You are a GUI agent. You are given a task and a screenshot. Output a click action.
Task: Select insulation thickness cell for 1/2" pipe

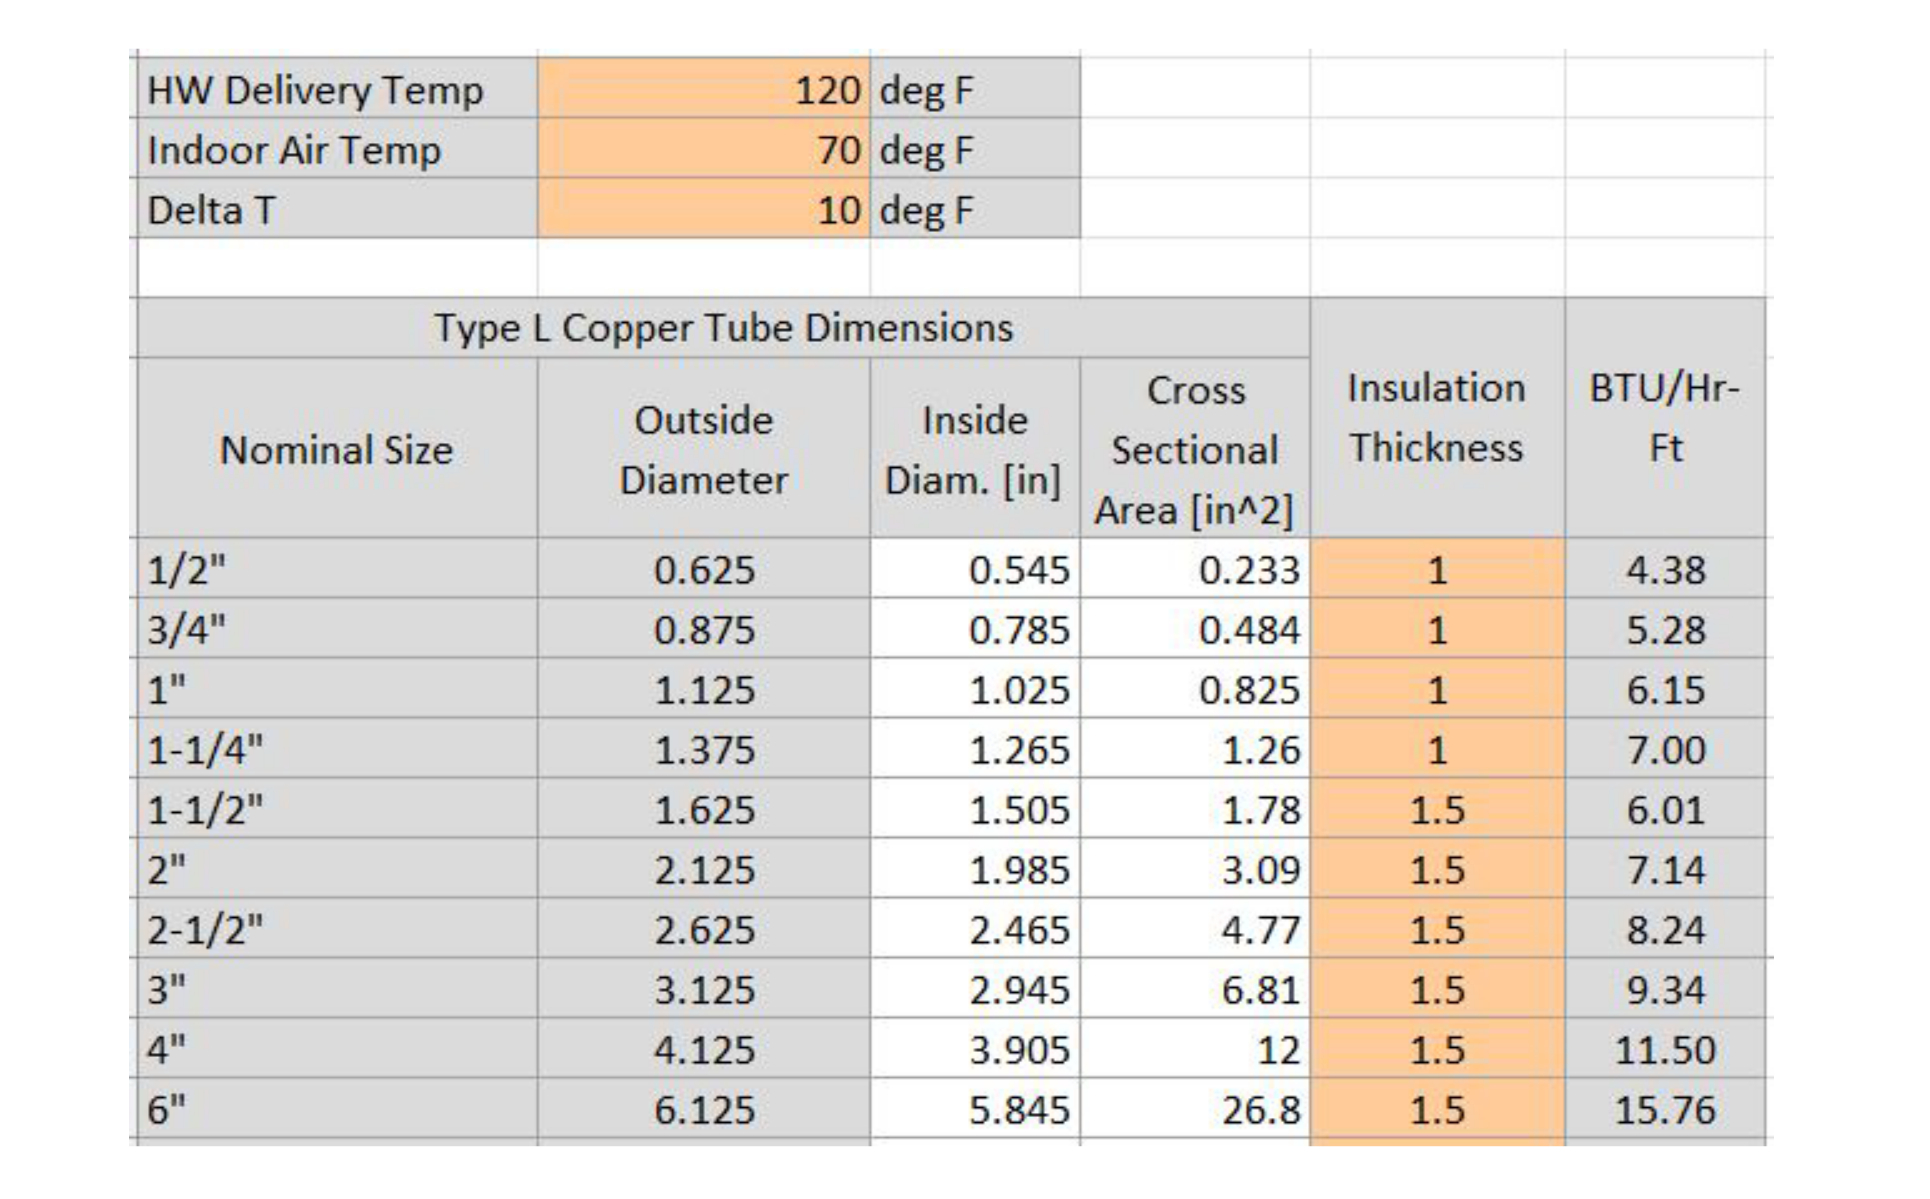tap(1436, 570)
